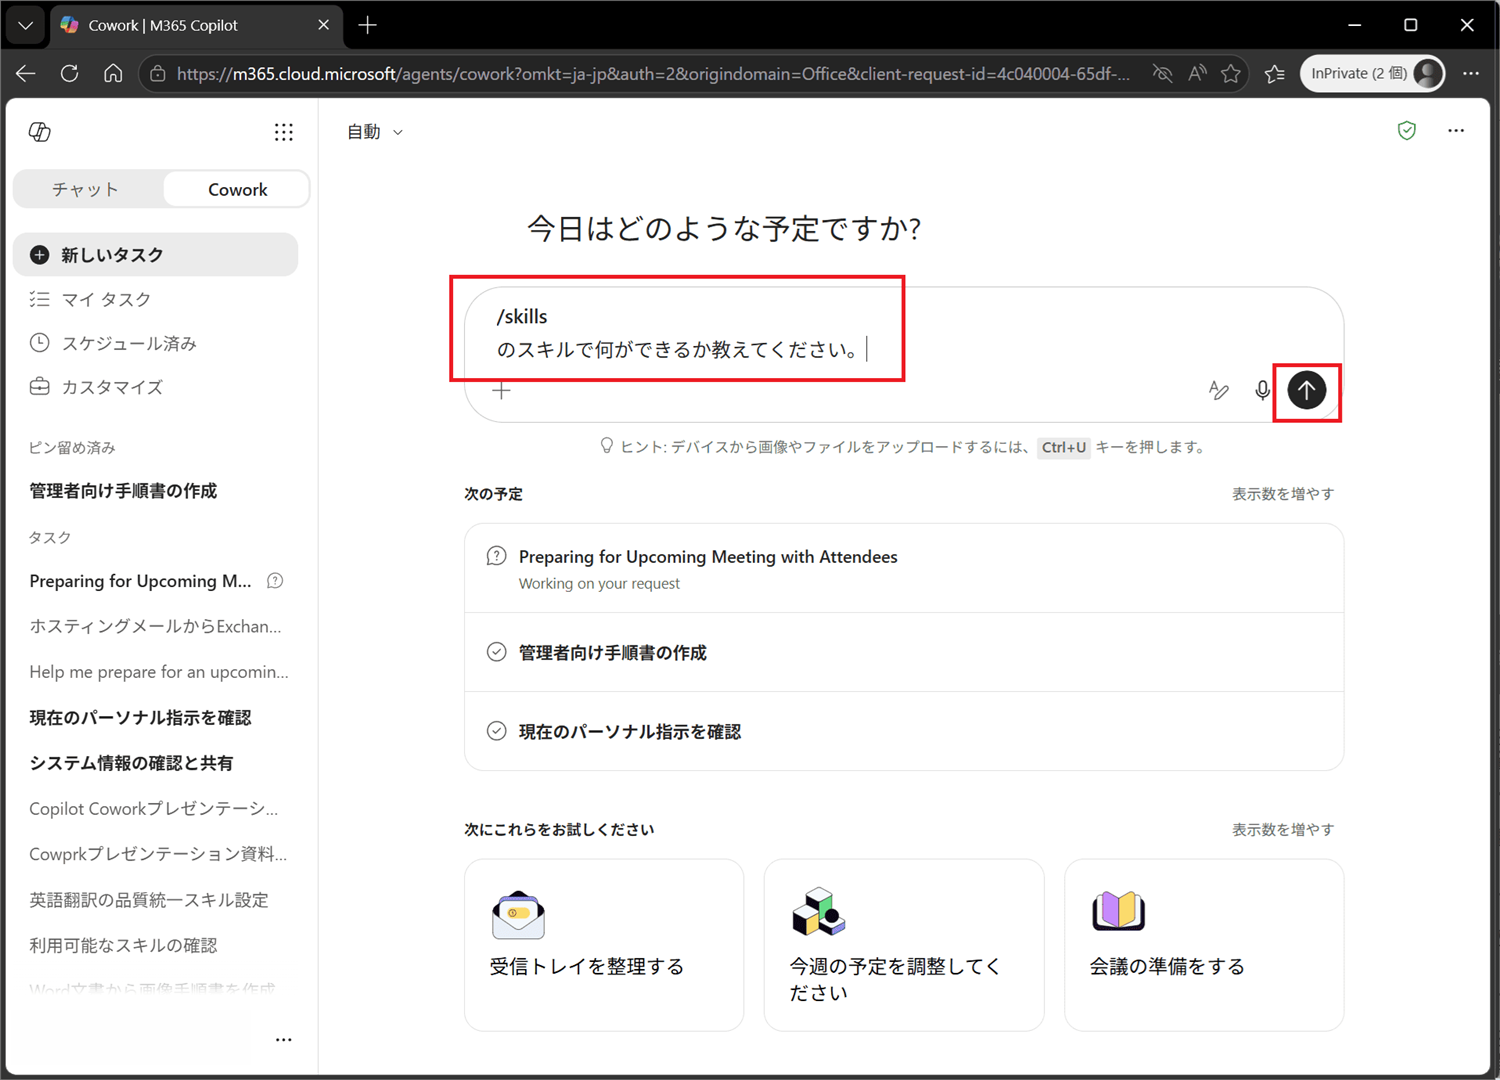Open task ホスティングメールからExchan...
Viewport: 1500px width, 1080px height.
[155, 627]
